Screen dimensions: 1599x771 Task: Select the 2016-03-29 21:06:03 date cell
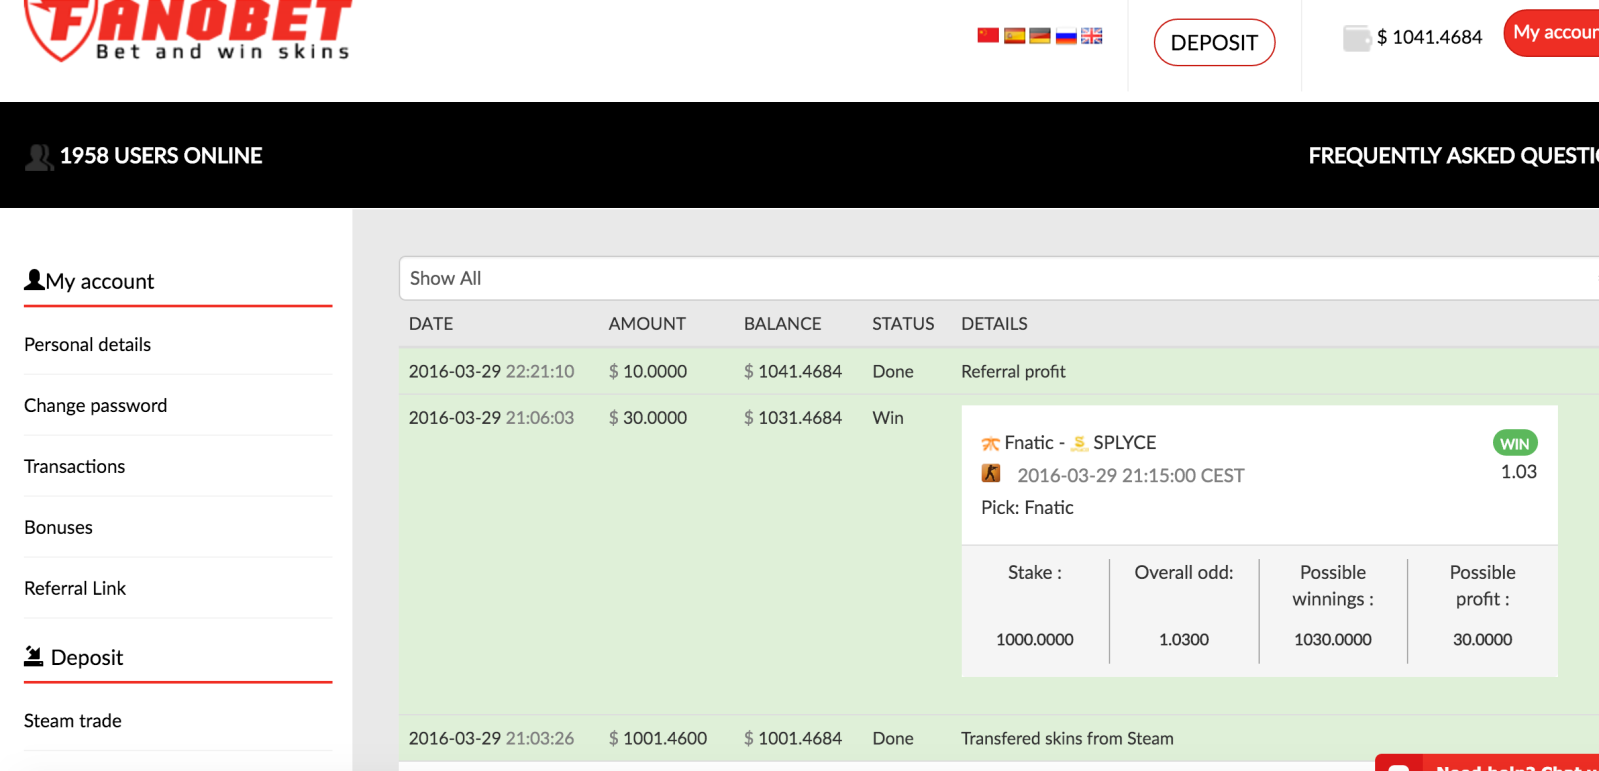point(491,418)
